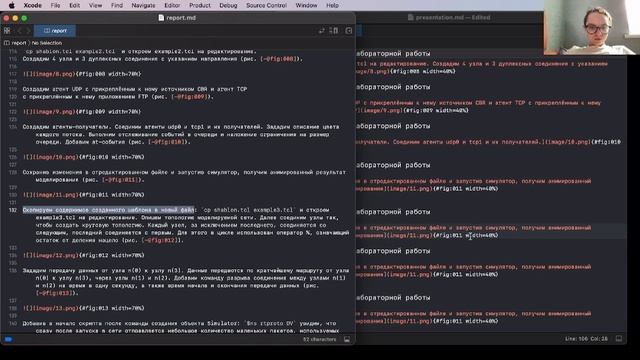Open the related items grid icon
Screen dimensions: 640x360
pos(7,31)
